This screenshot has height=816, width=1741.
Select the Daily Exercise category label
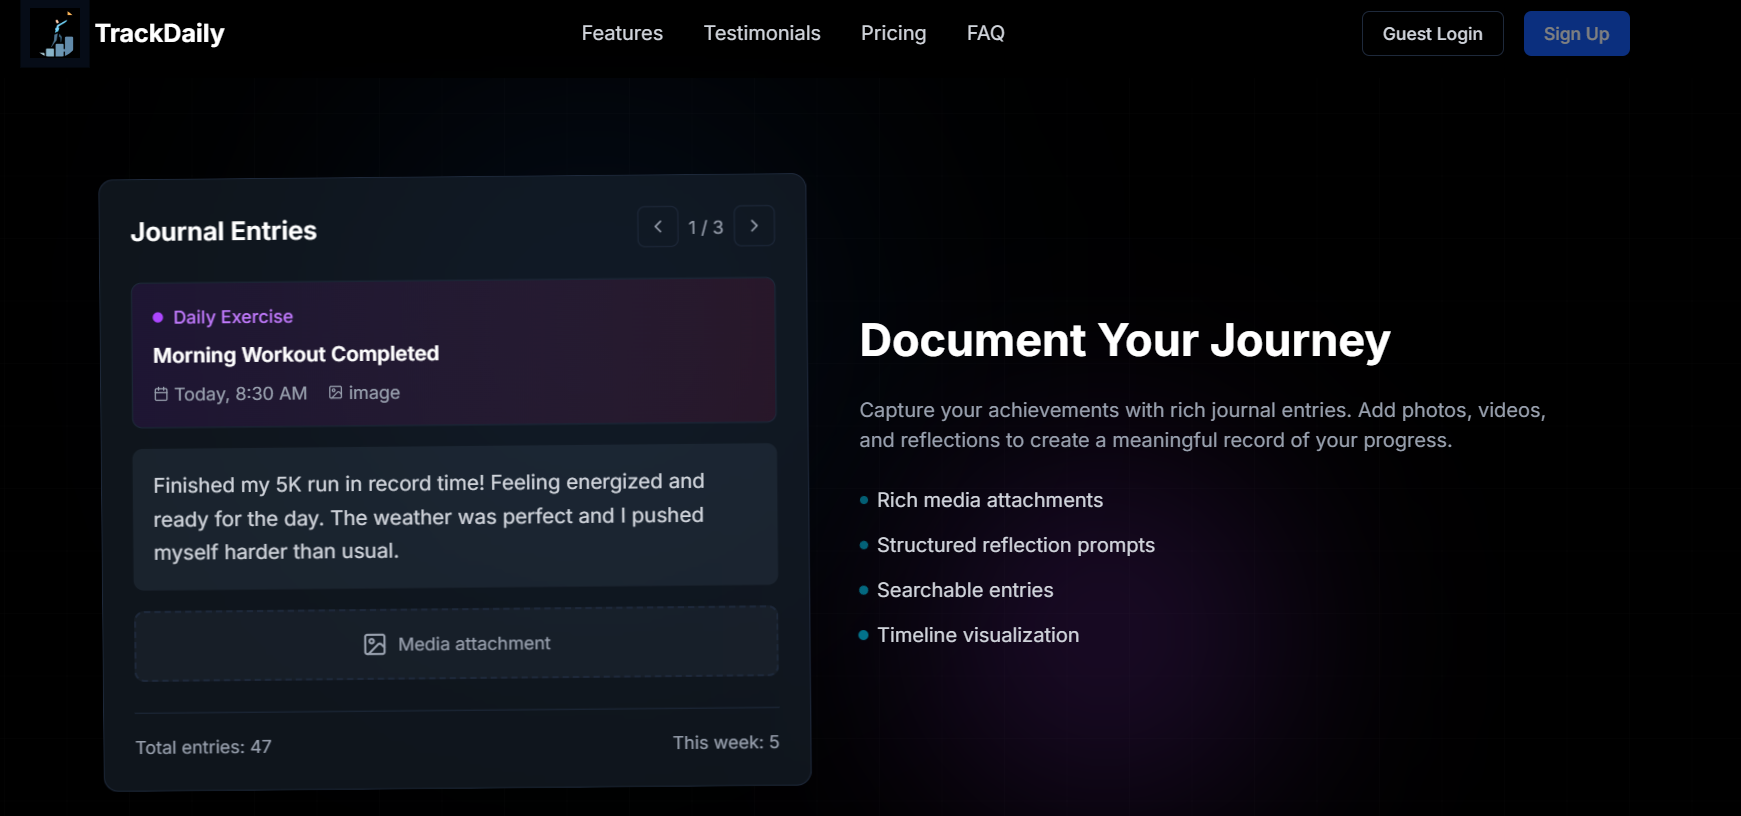click(x=233, y=317)
